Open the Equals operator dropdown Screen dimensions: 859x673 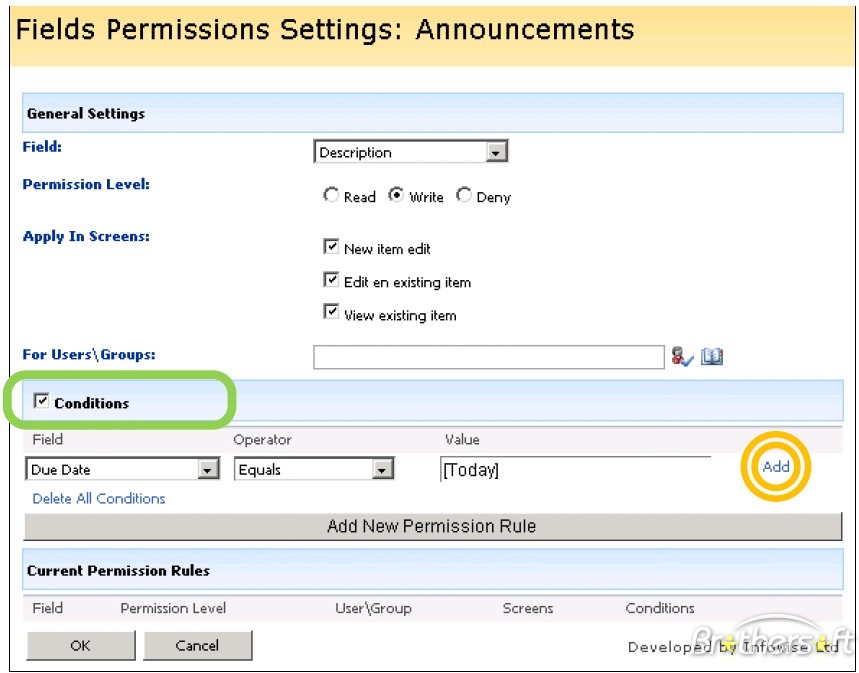pos(381,469)
